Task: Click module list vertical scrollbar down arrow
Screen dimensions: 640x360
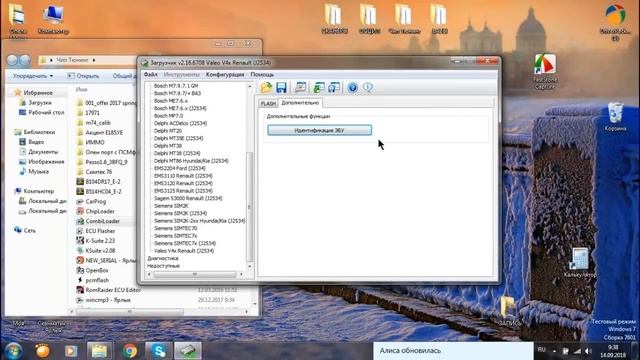Action: (250, 266)
